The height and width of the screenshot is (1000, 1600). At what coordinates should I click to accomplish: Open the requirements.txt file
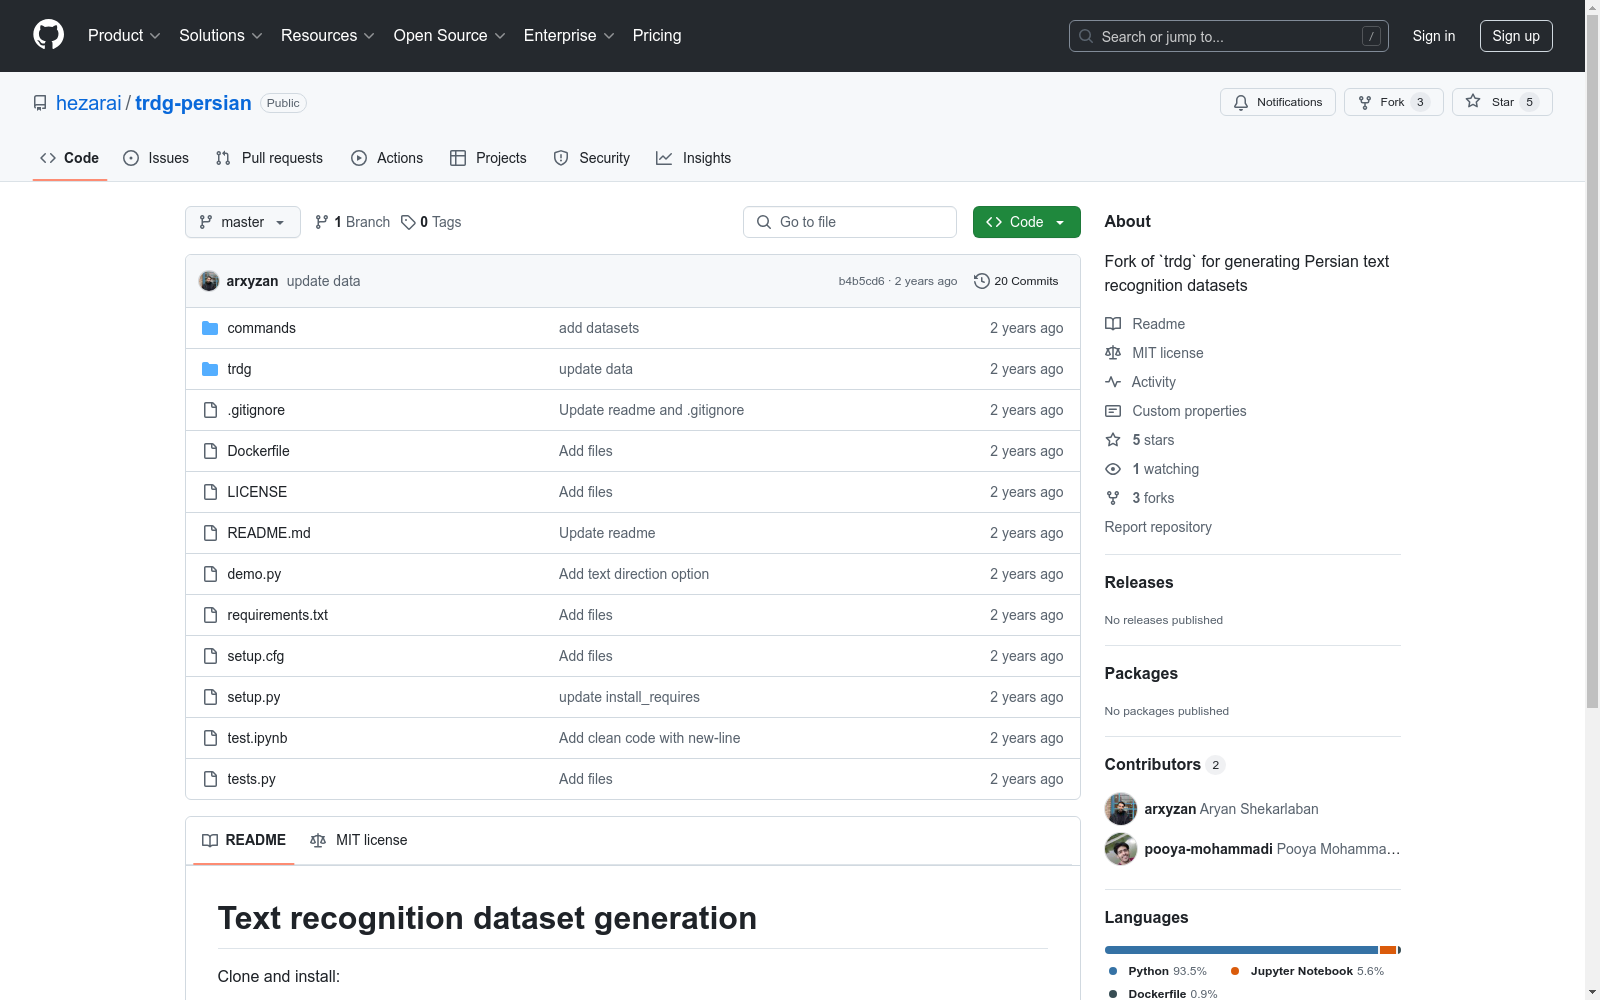coord(277,615)
